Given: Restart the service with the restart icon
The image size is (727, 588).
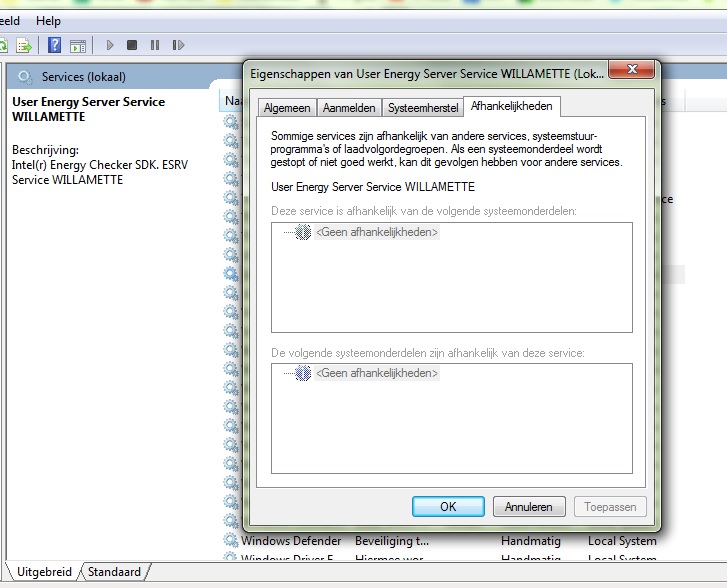Looking at the screenshot, I should click(x=178, y=45).
